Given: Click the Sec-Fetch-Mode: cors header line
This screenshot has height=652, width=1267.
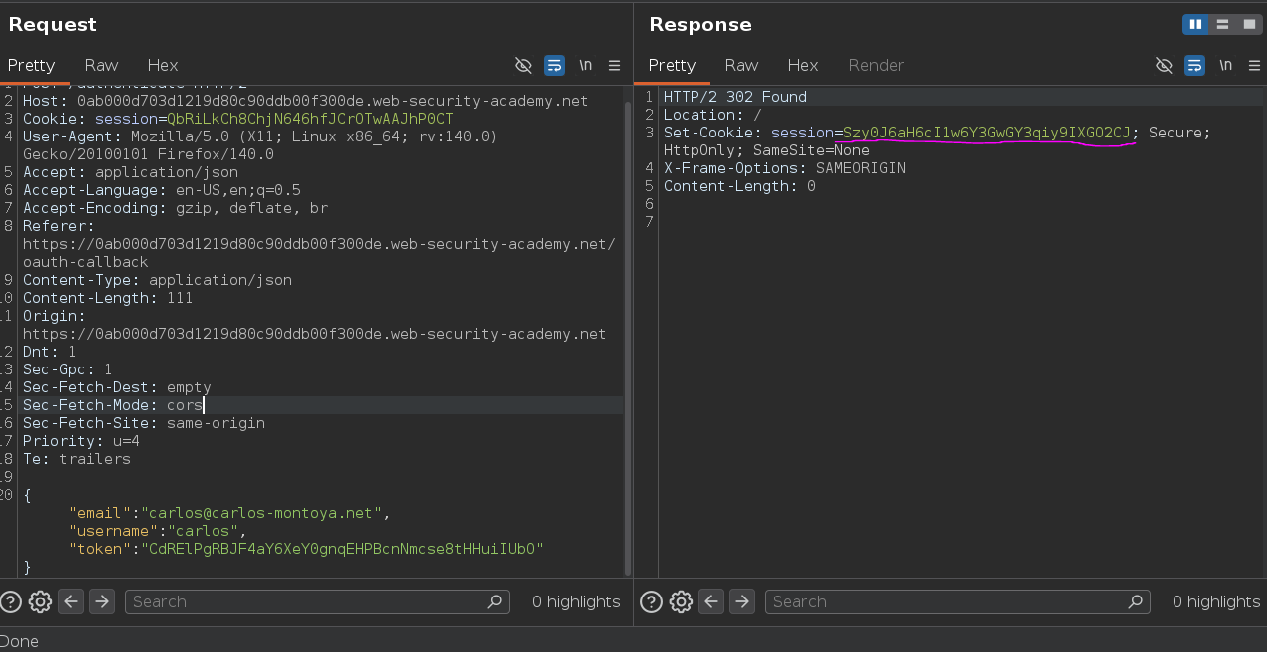Looking at the screenshot, I should [113, 405].
